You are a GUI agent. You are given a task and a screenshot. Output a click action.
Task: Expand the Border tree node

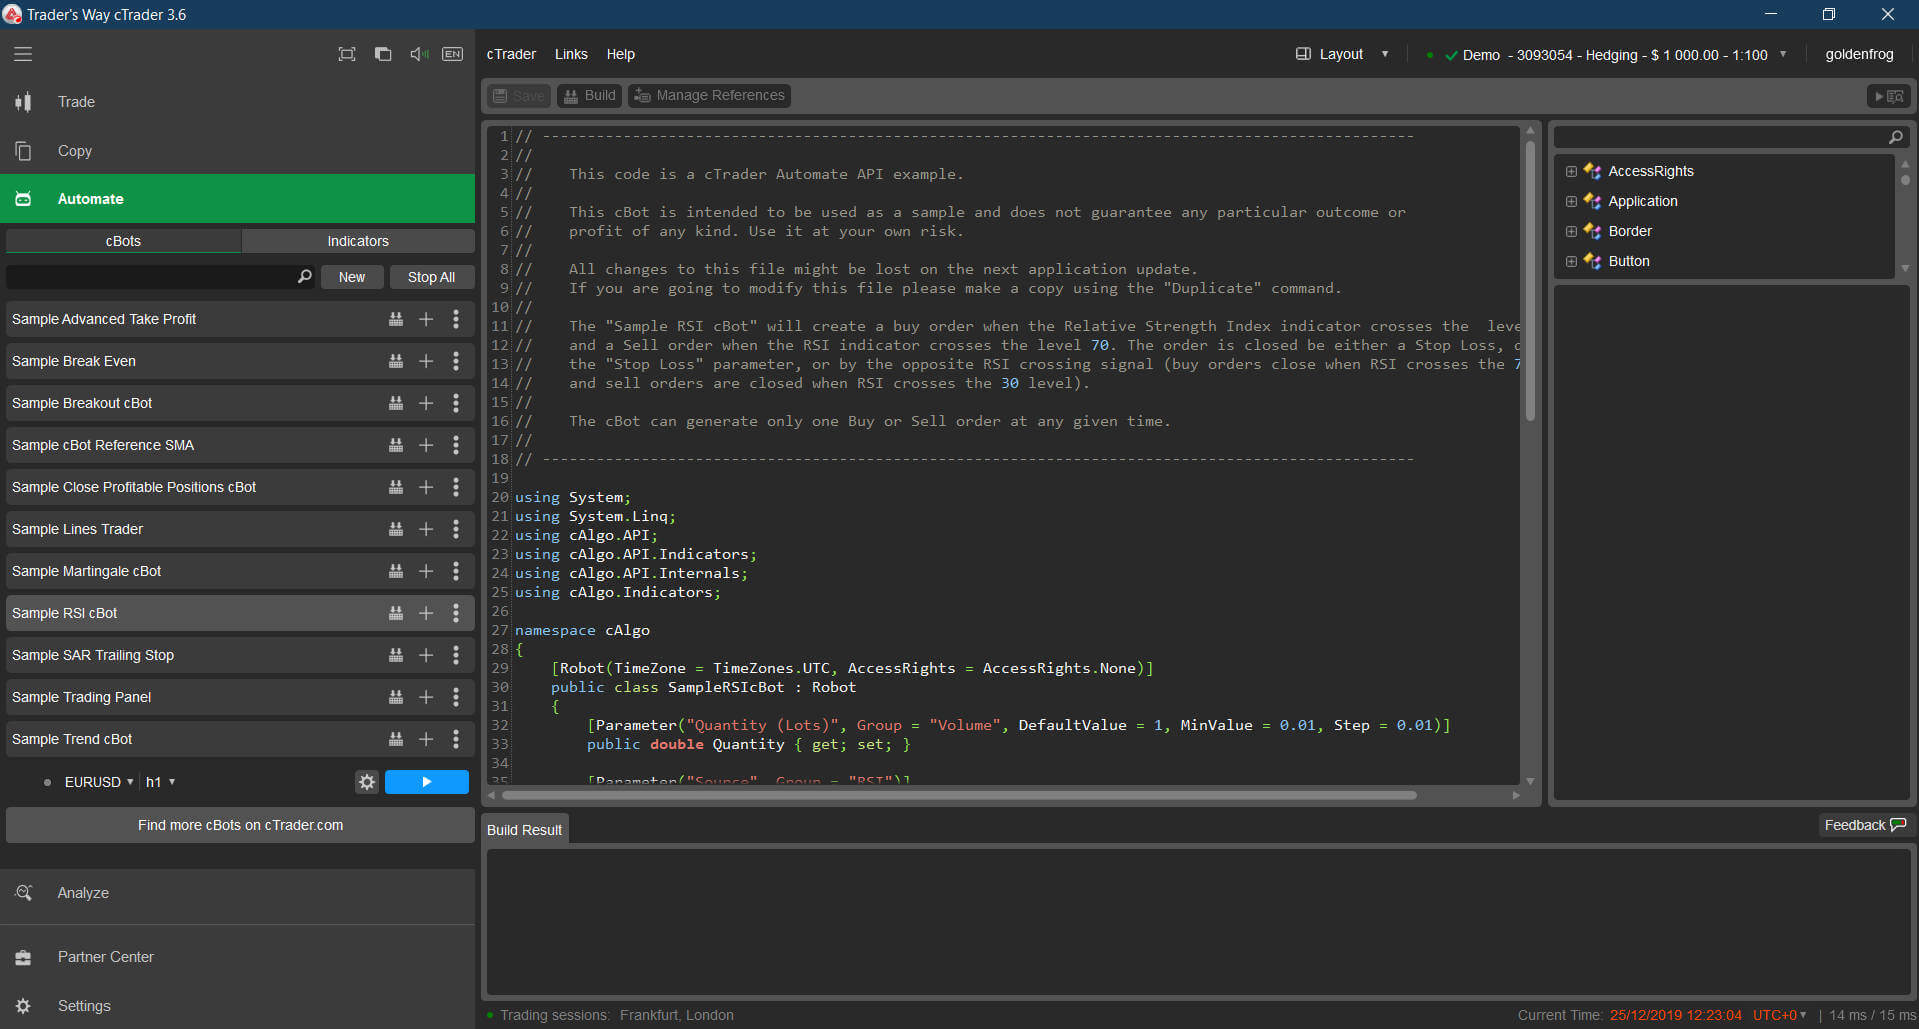(x=1571, y=231)
